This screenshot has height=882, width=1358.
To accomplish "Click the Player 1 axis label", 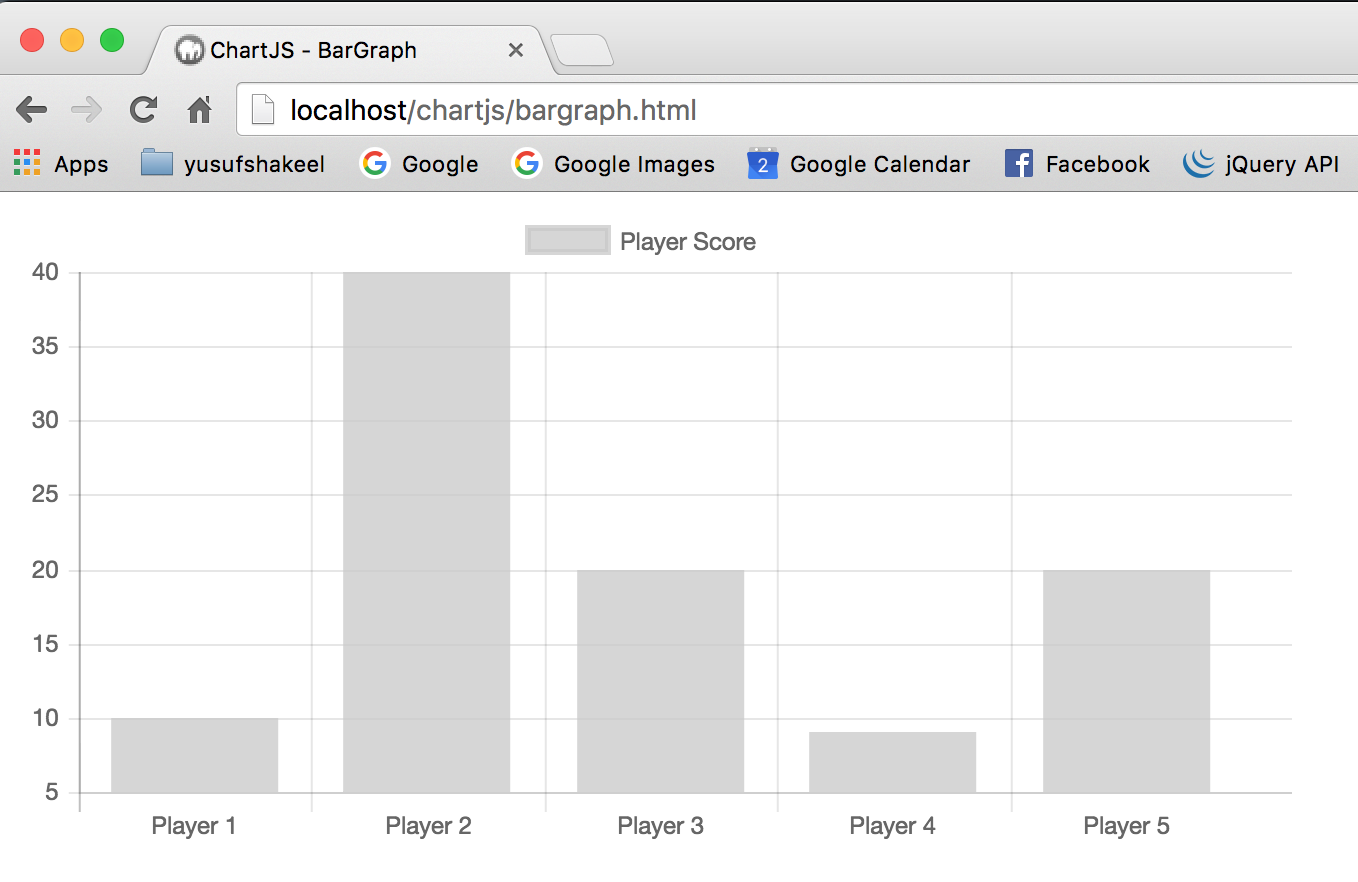I will click(x=194, y=826).
